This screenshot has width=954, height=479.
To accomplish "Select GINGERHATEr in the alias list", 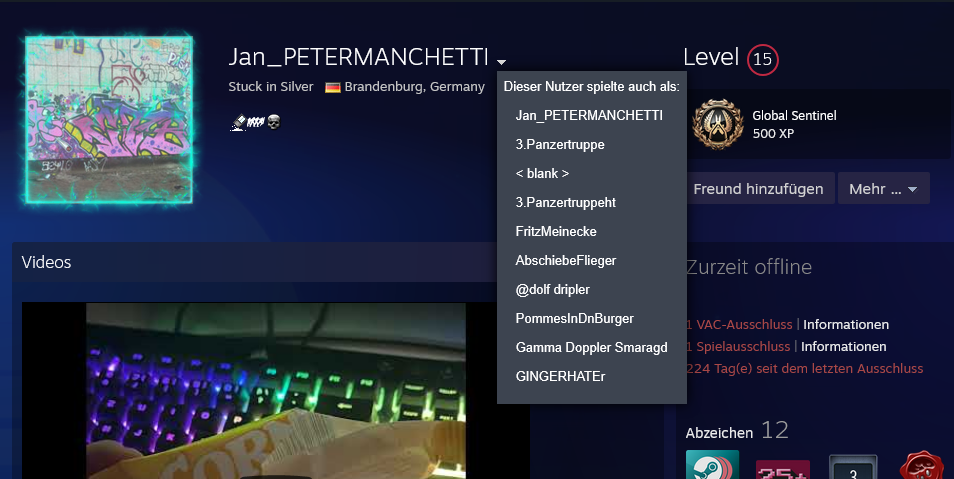I will (x=560, y=377).
